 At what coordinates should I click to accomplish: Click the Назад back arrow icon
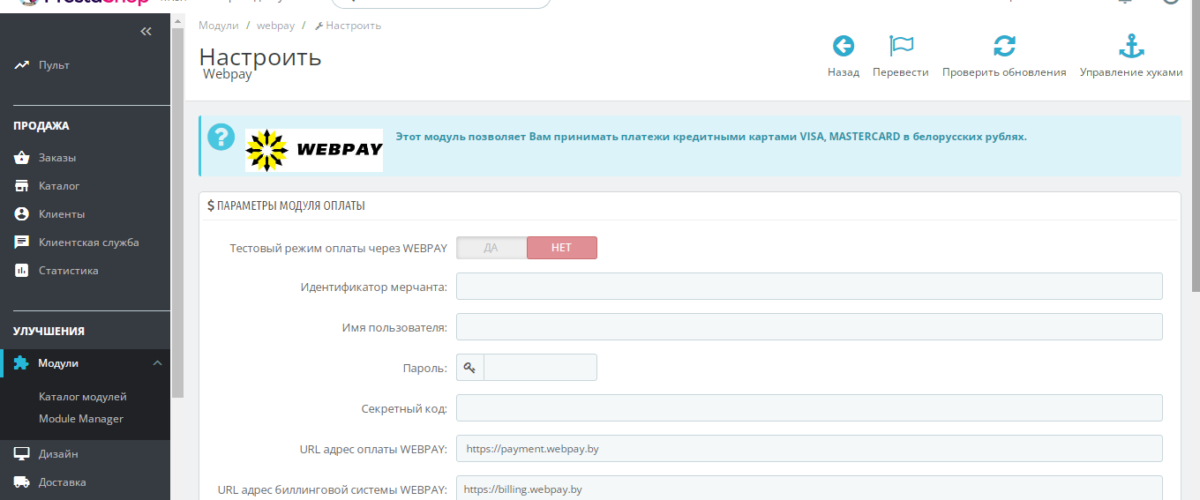[x=843, y=46]
